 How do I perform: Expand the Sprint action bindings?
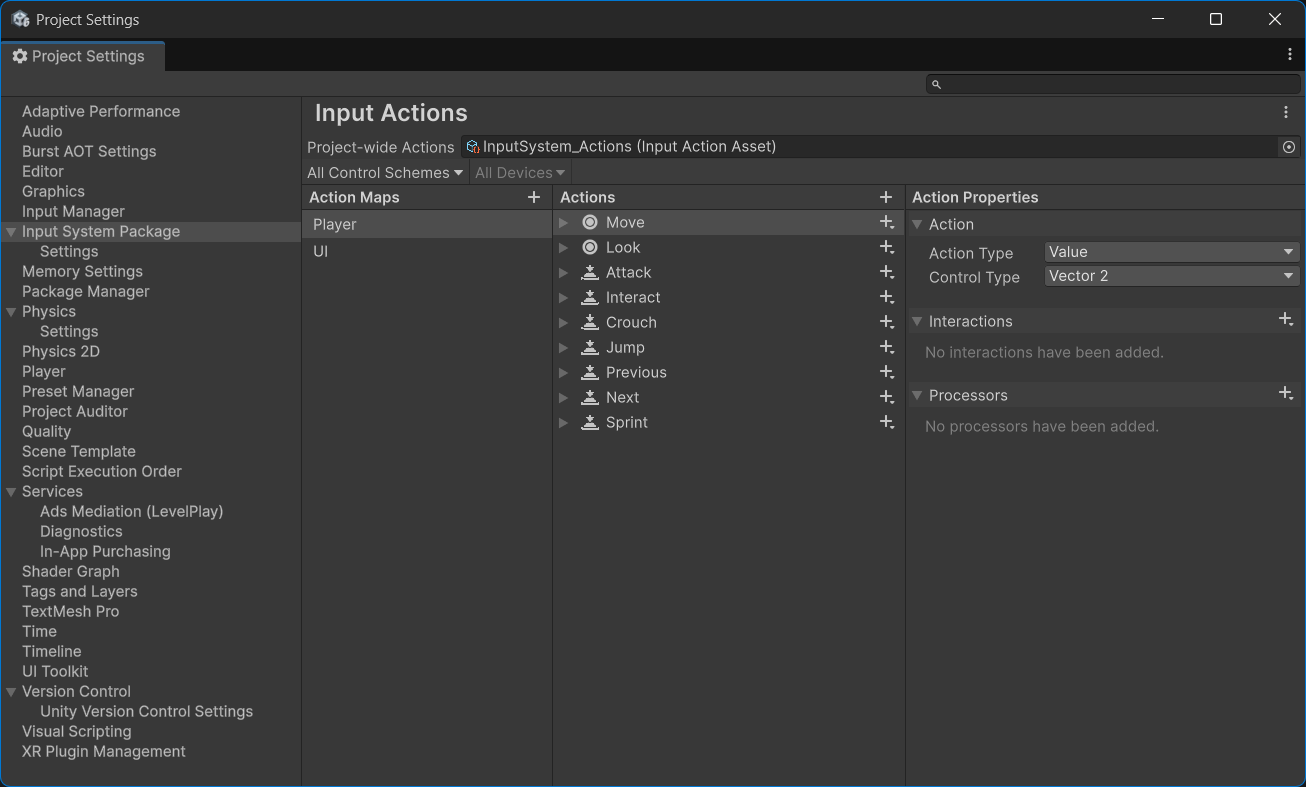tap(564, 423)
